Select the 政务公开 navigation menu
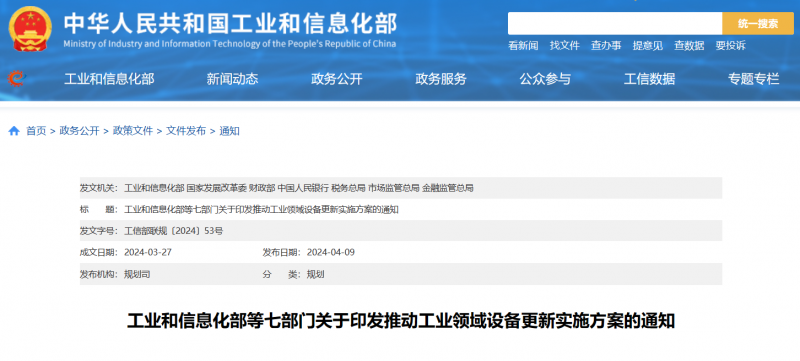800x361 pixels. [x=337, y=79]
